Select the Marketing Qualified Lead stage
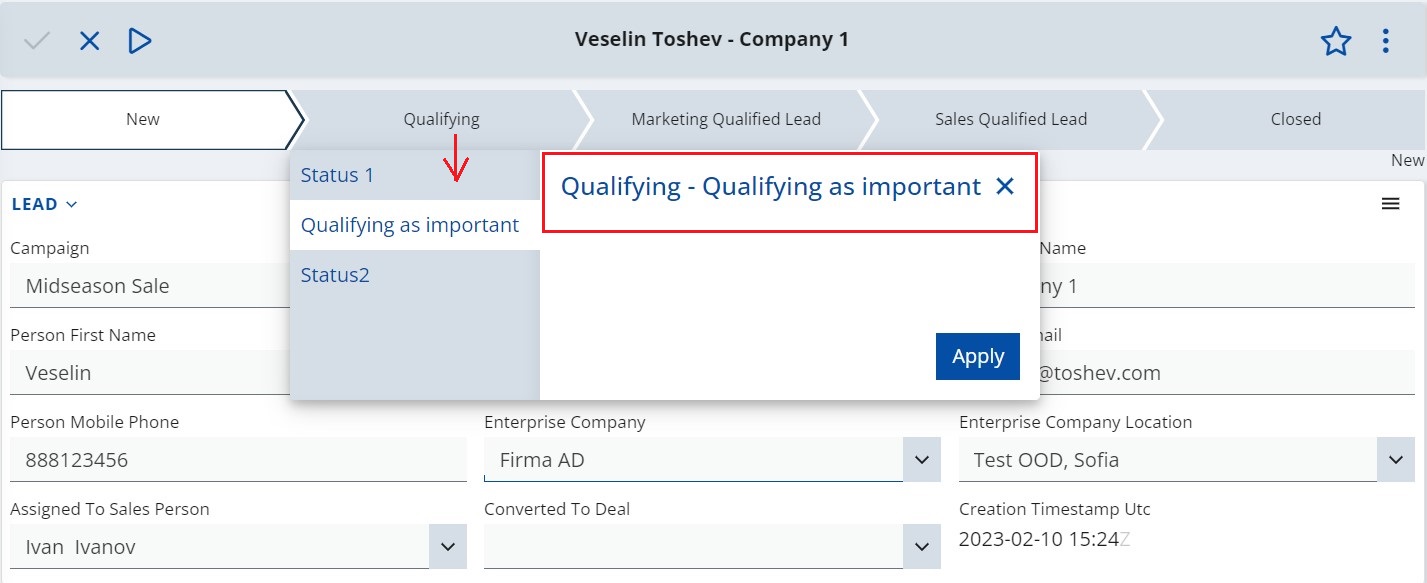The image size is (1427, 583). [x=726, y=119]
